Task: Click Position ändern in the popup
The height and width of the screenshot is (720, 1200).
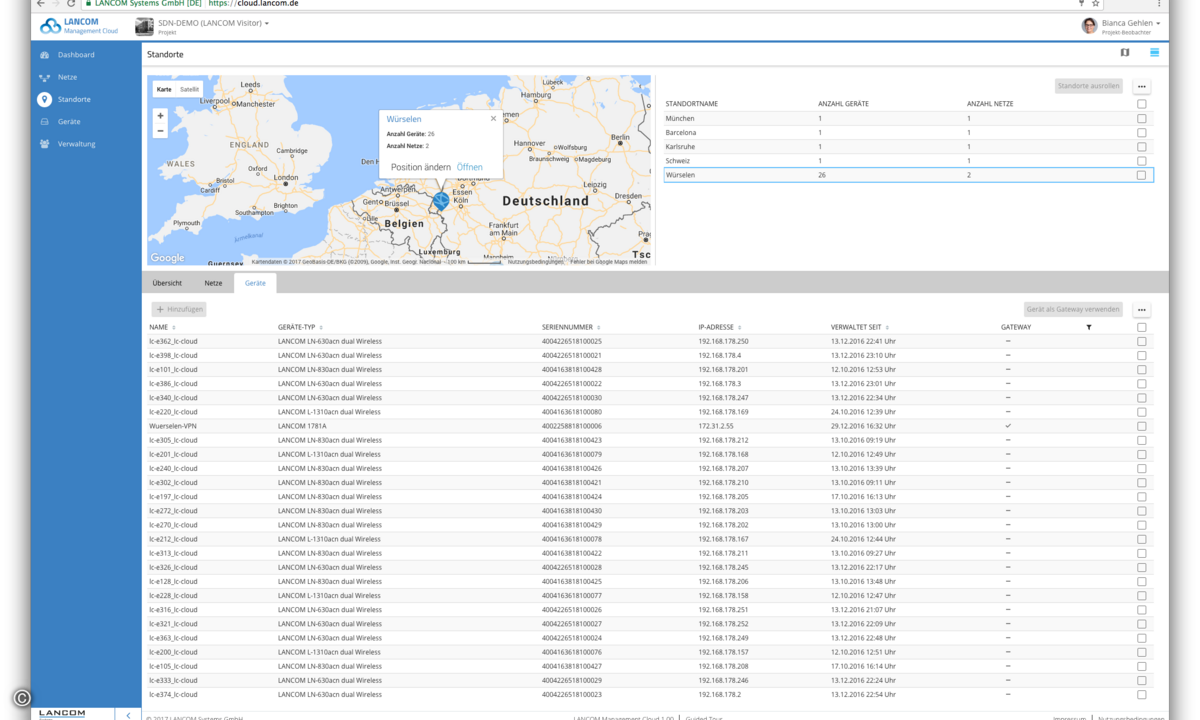Action: (x=420, y=167)
